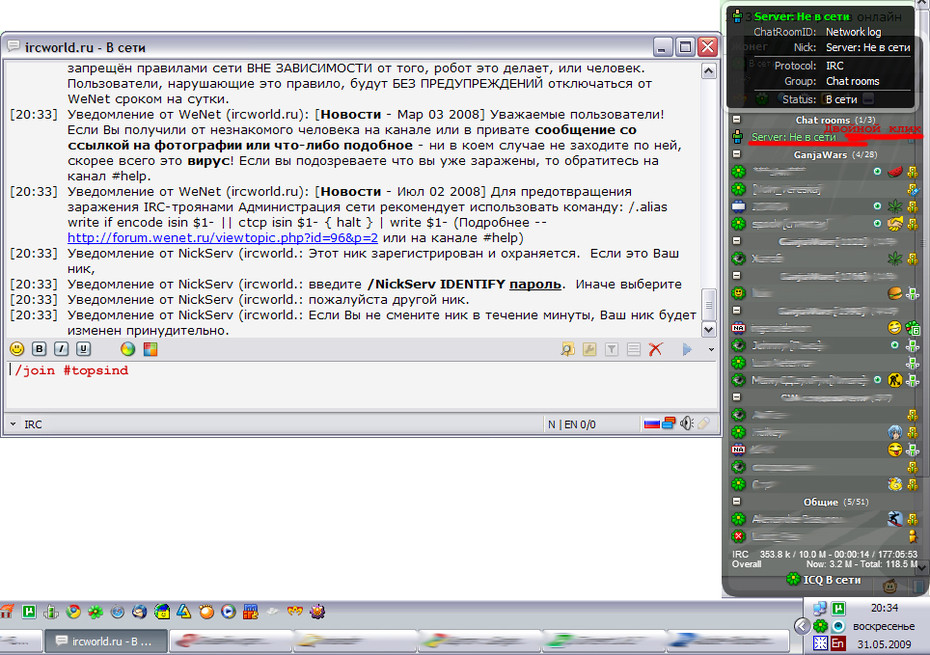Click the wrench tool icon
Screen dimensions: 930x655
(x=589, y=349)
